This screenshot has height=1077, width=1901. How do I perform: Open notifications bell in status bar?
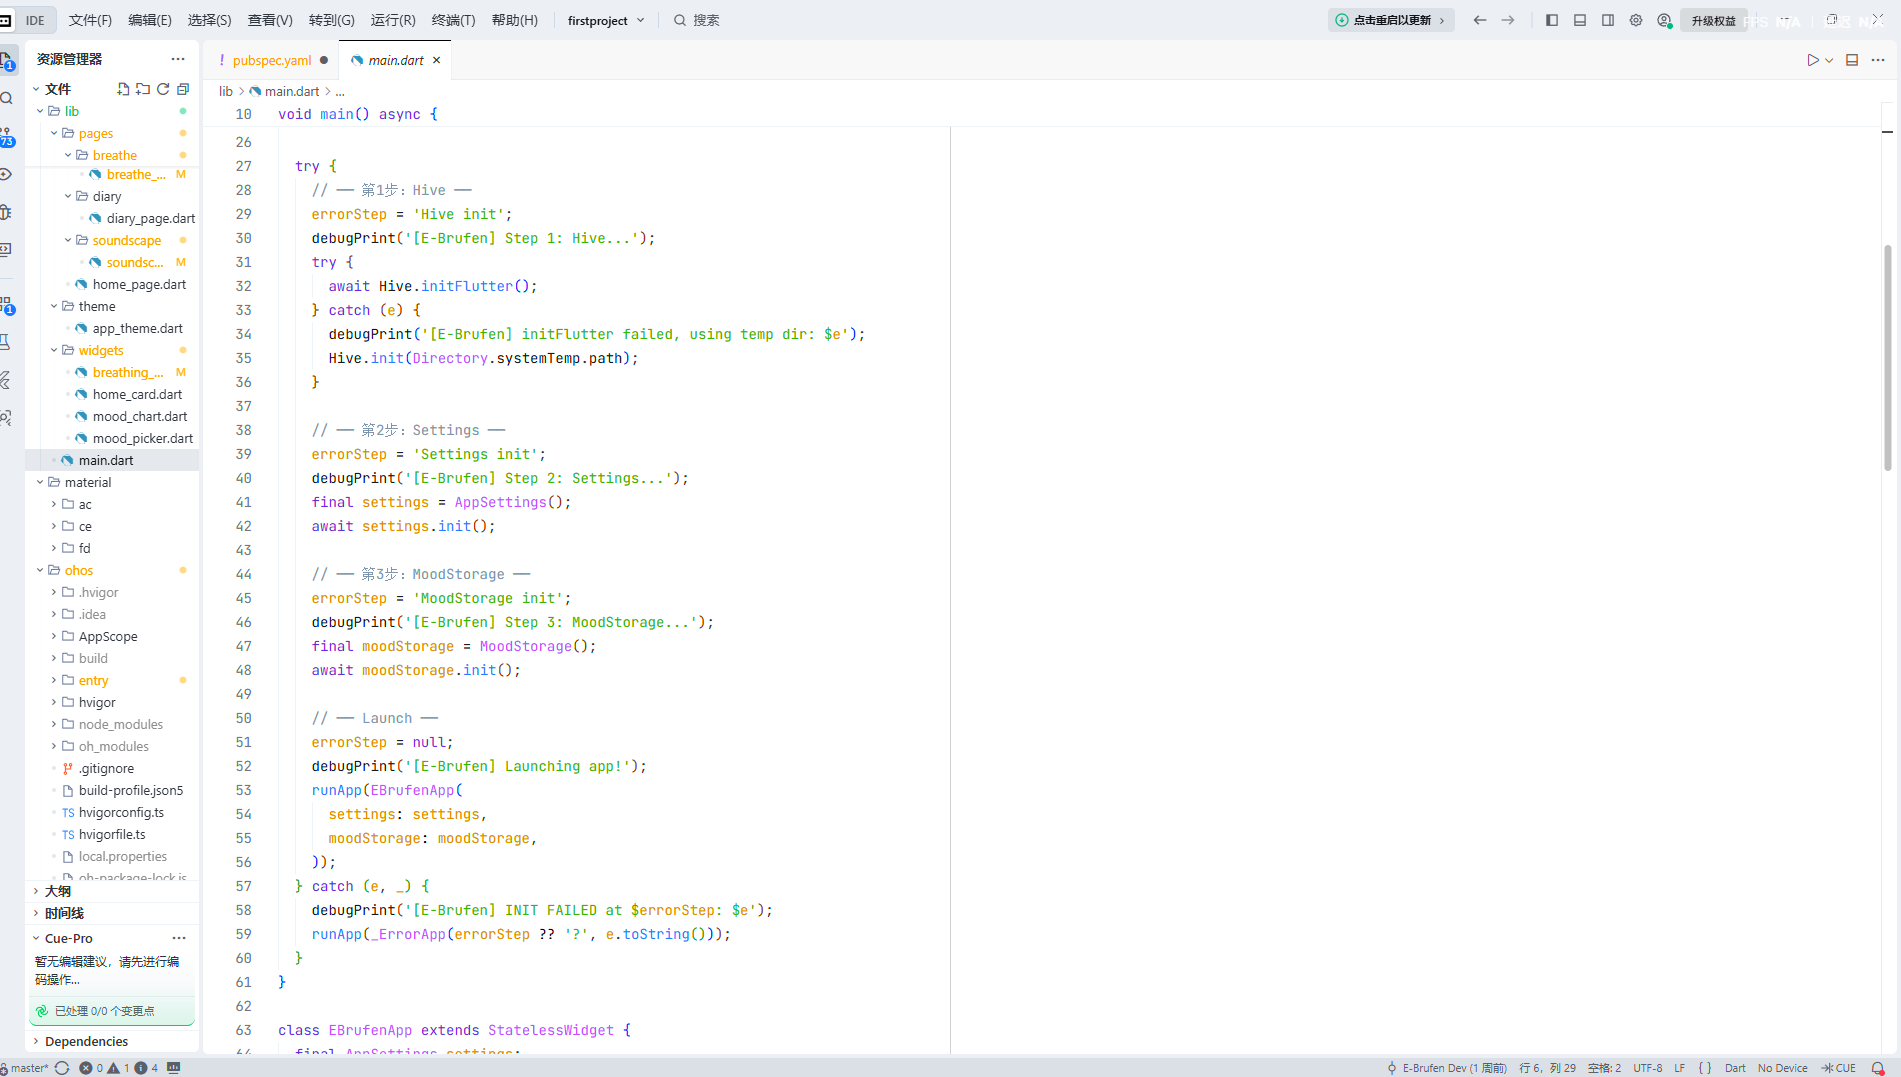tap(1878, 1068)
